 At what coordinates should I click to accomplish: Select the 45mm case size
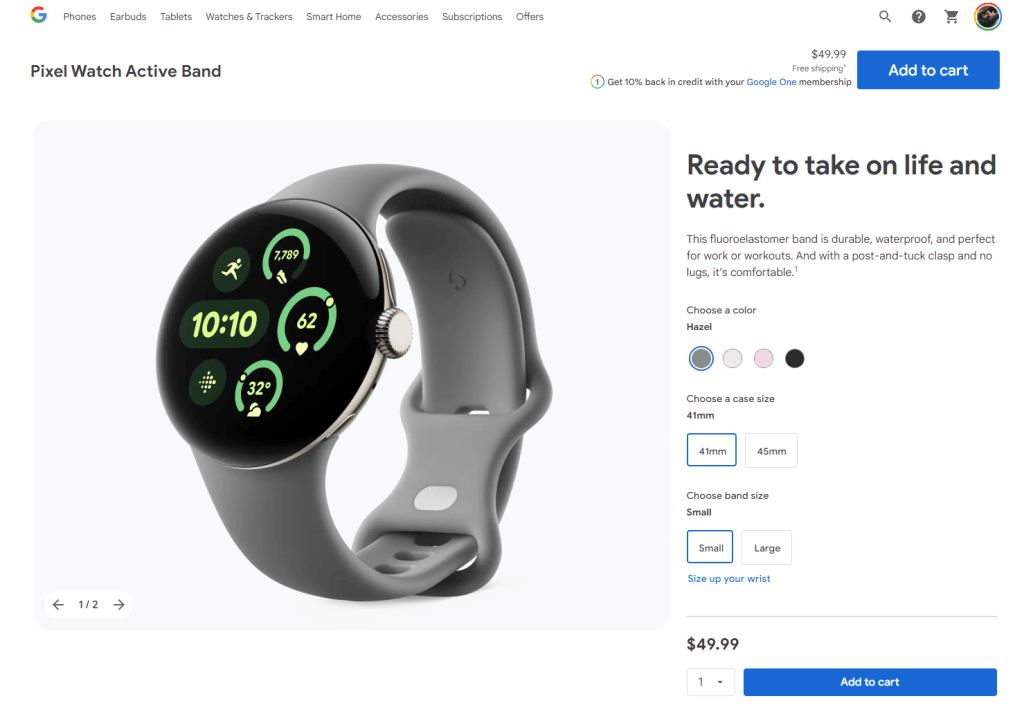coord(771,451)
